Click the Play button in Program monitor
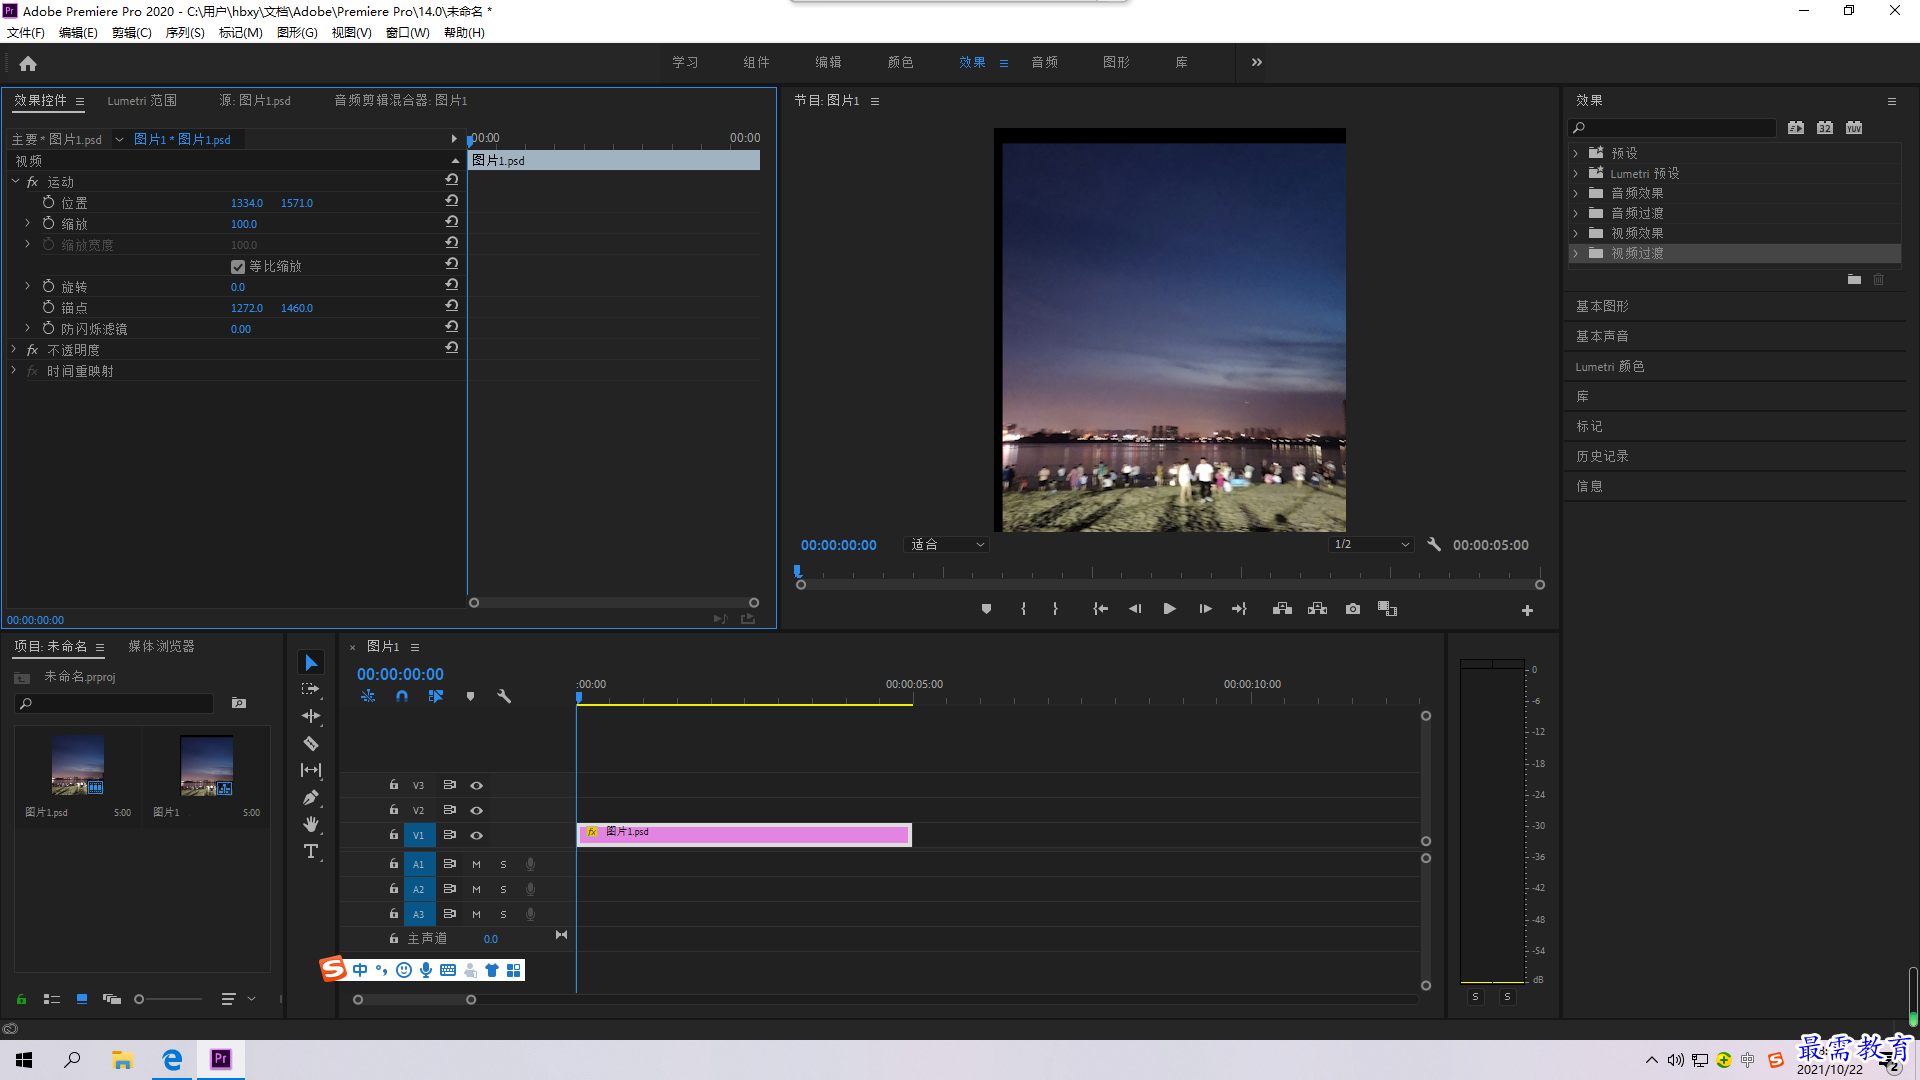The width and height of the screenshot is (1920, 1080). 1169,609
